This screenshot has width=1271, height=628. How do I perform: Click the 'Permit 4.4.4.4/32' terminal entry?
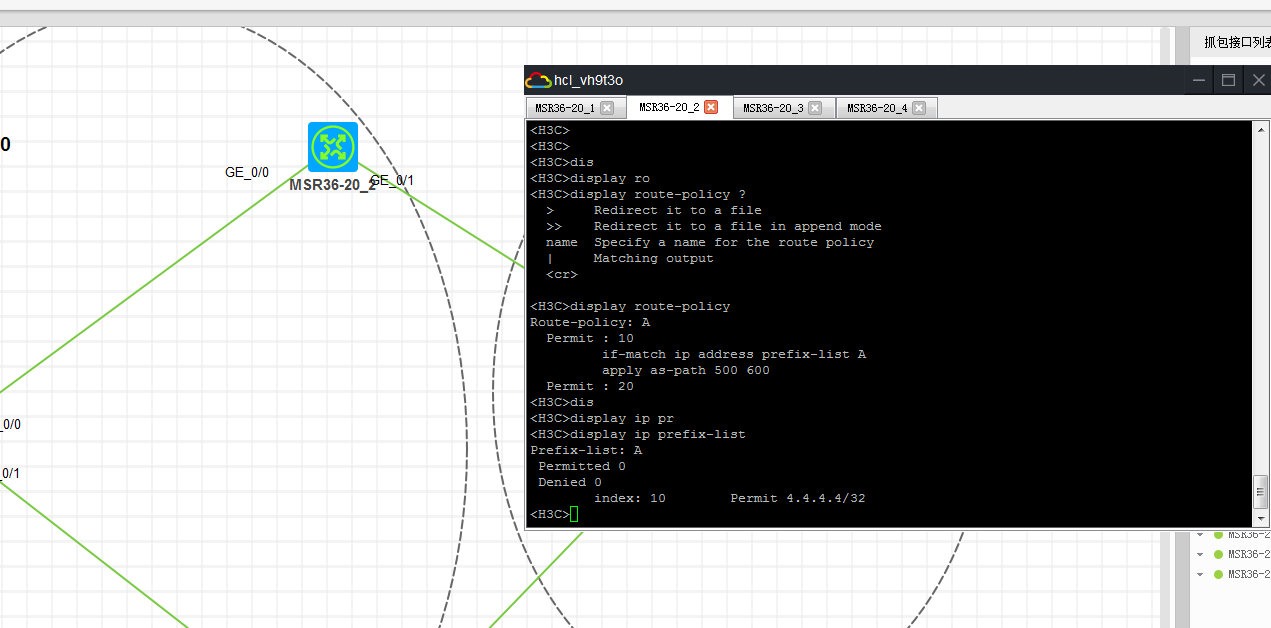(797, 498)
